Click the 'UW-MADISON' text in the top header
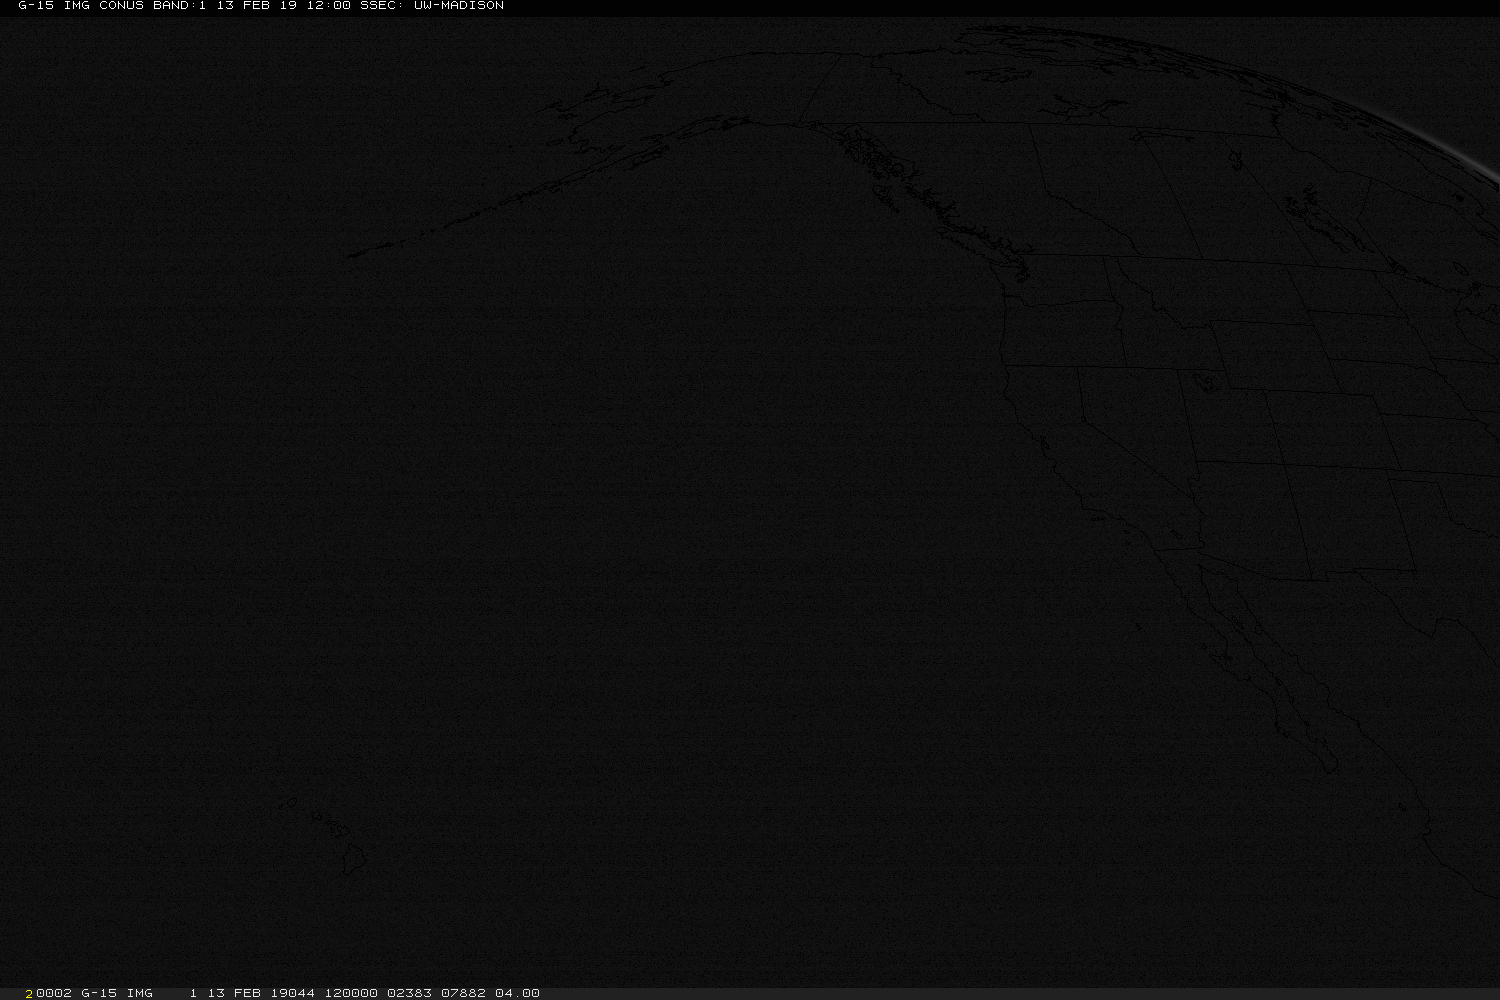Image resolution: width=1500 pixels, height=1000 pixels. (x=458, y=6)
